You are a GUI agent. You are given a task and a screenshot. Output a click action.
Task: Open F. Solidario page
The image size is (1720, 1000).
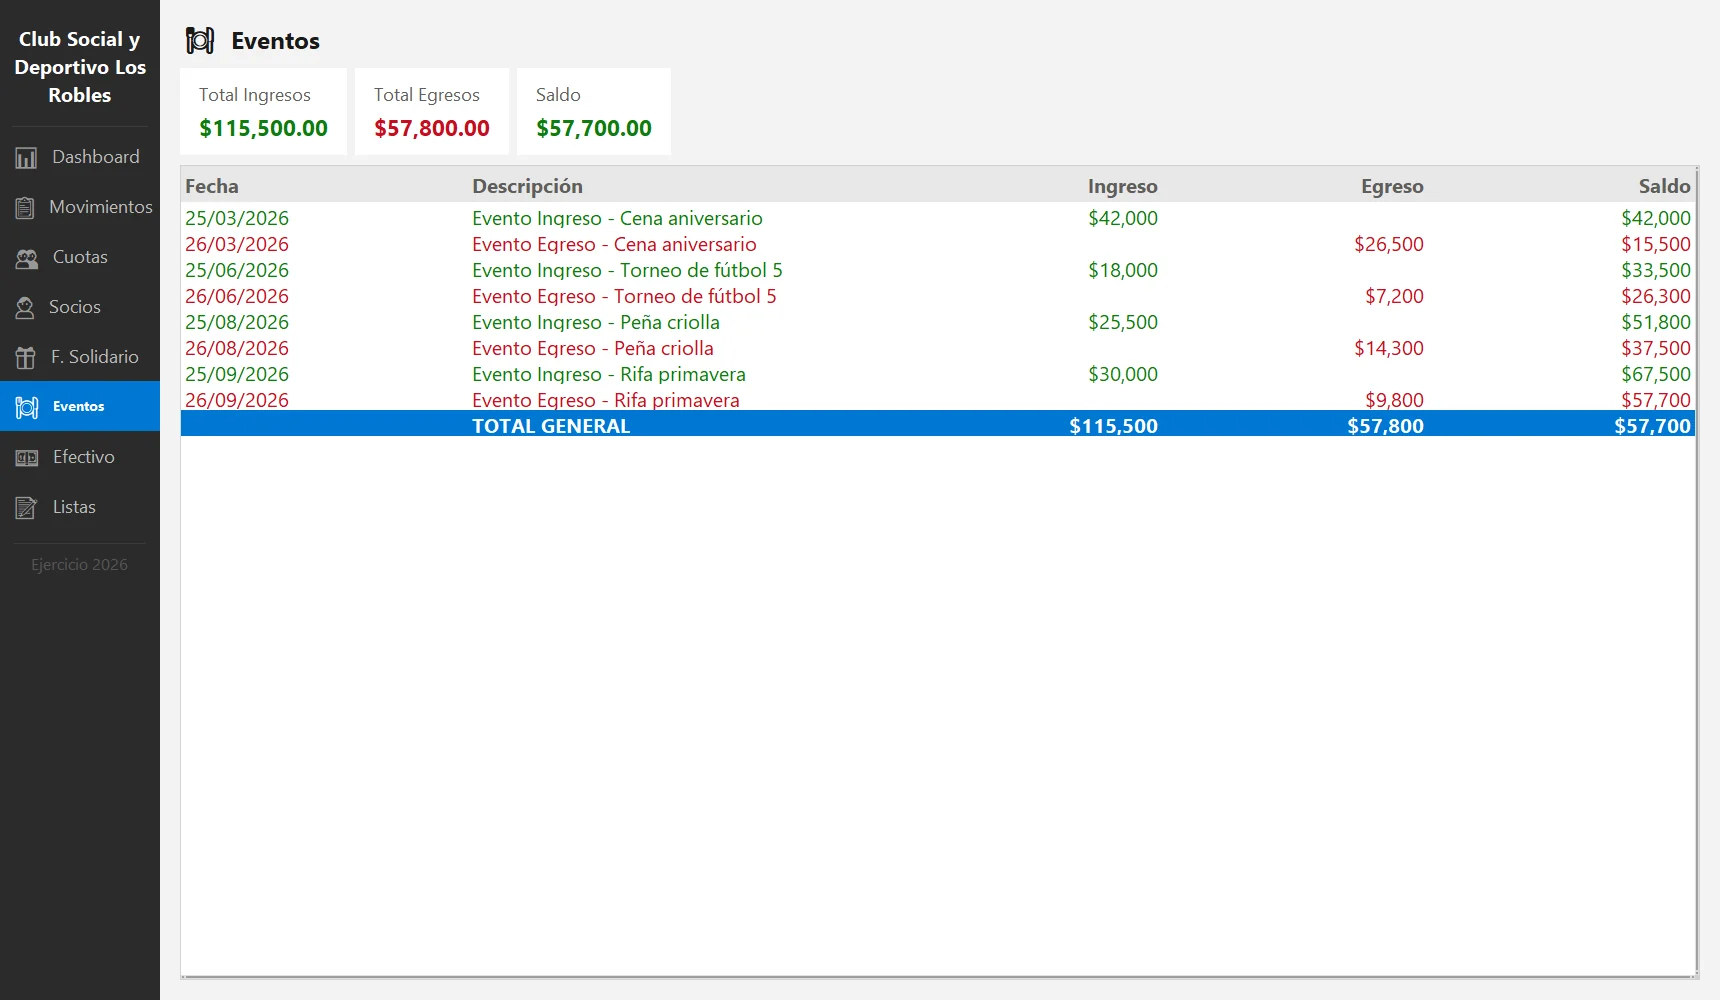tap(80, 357)
